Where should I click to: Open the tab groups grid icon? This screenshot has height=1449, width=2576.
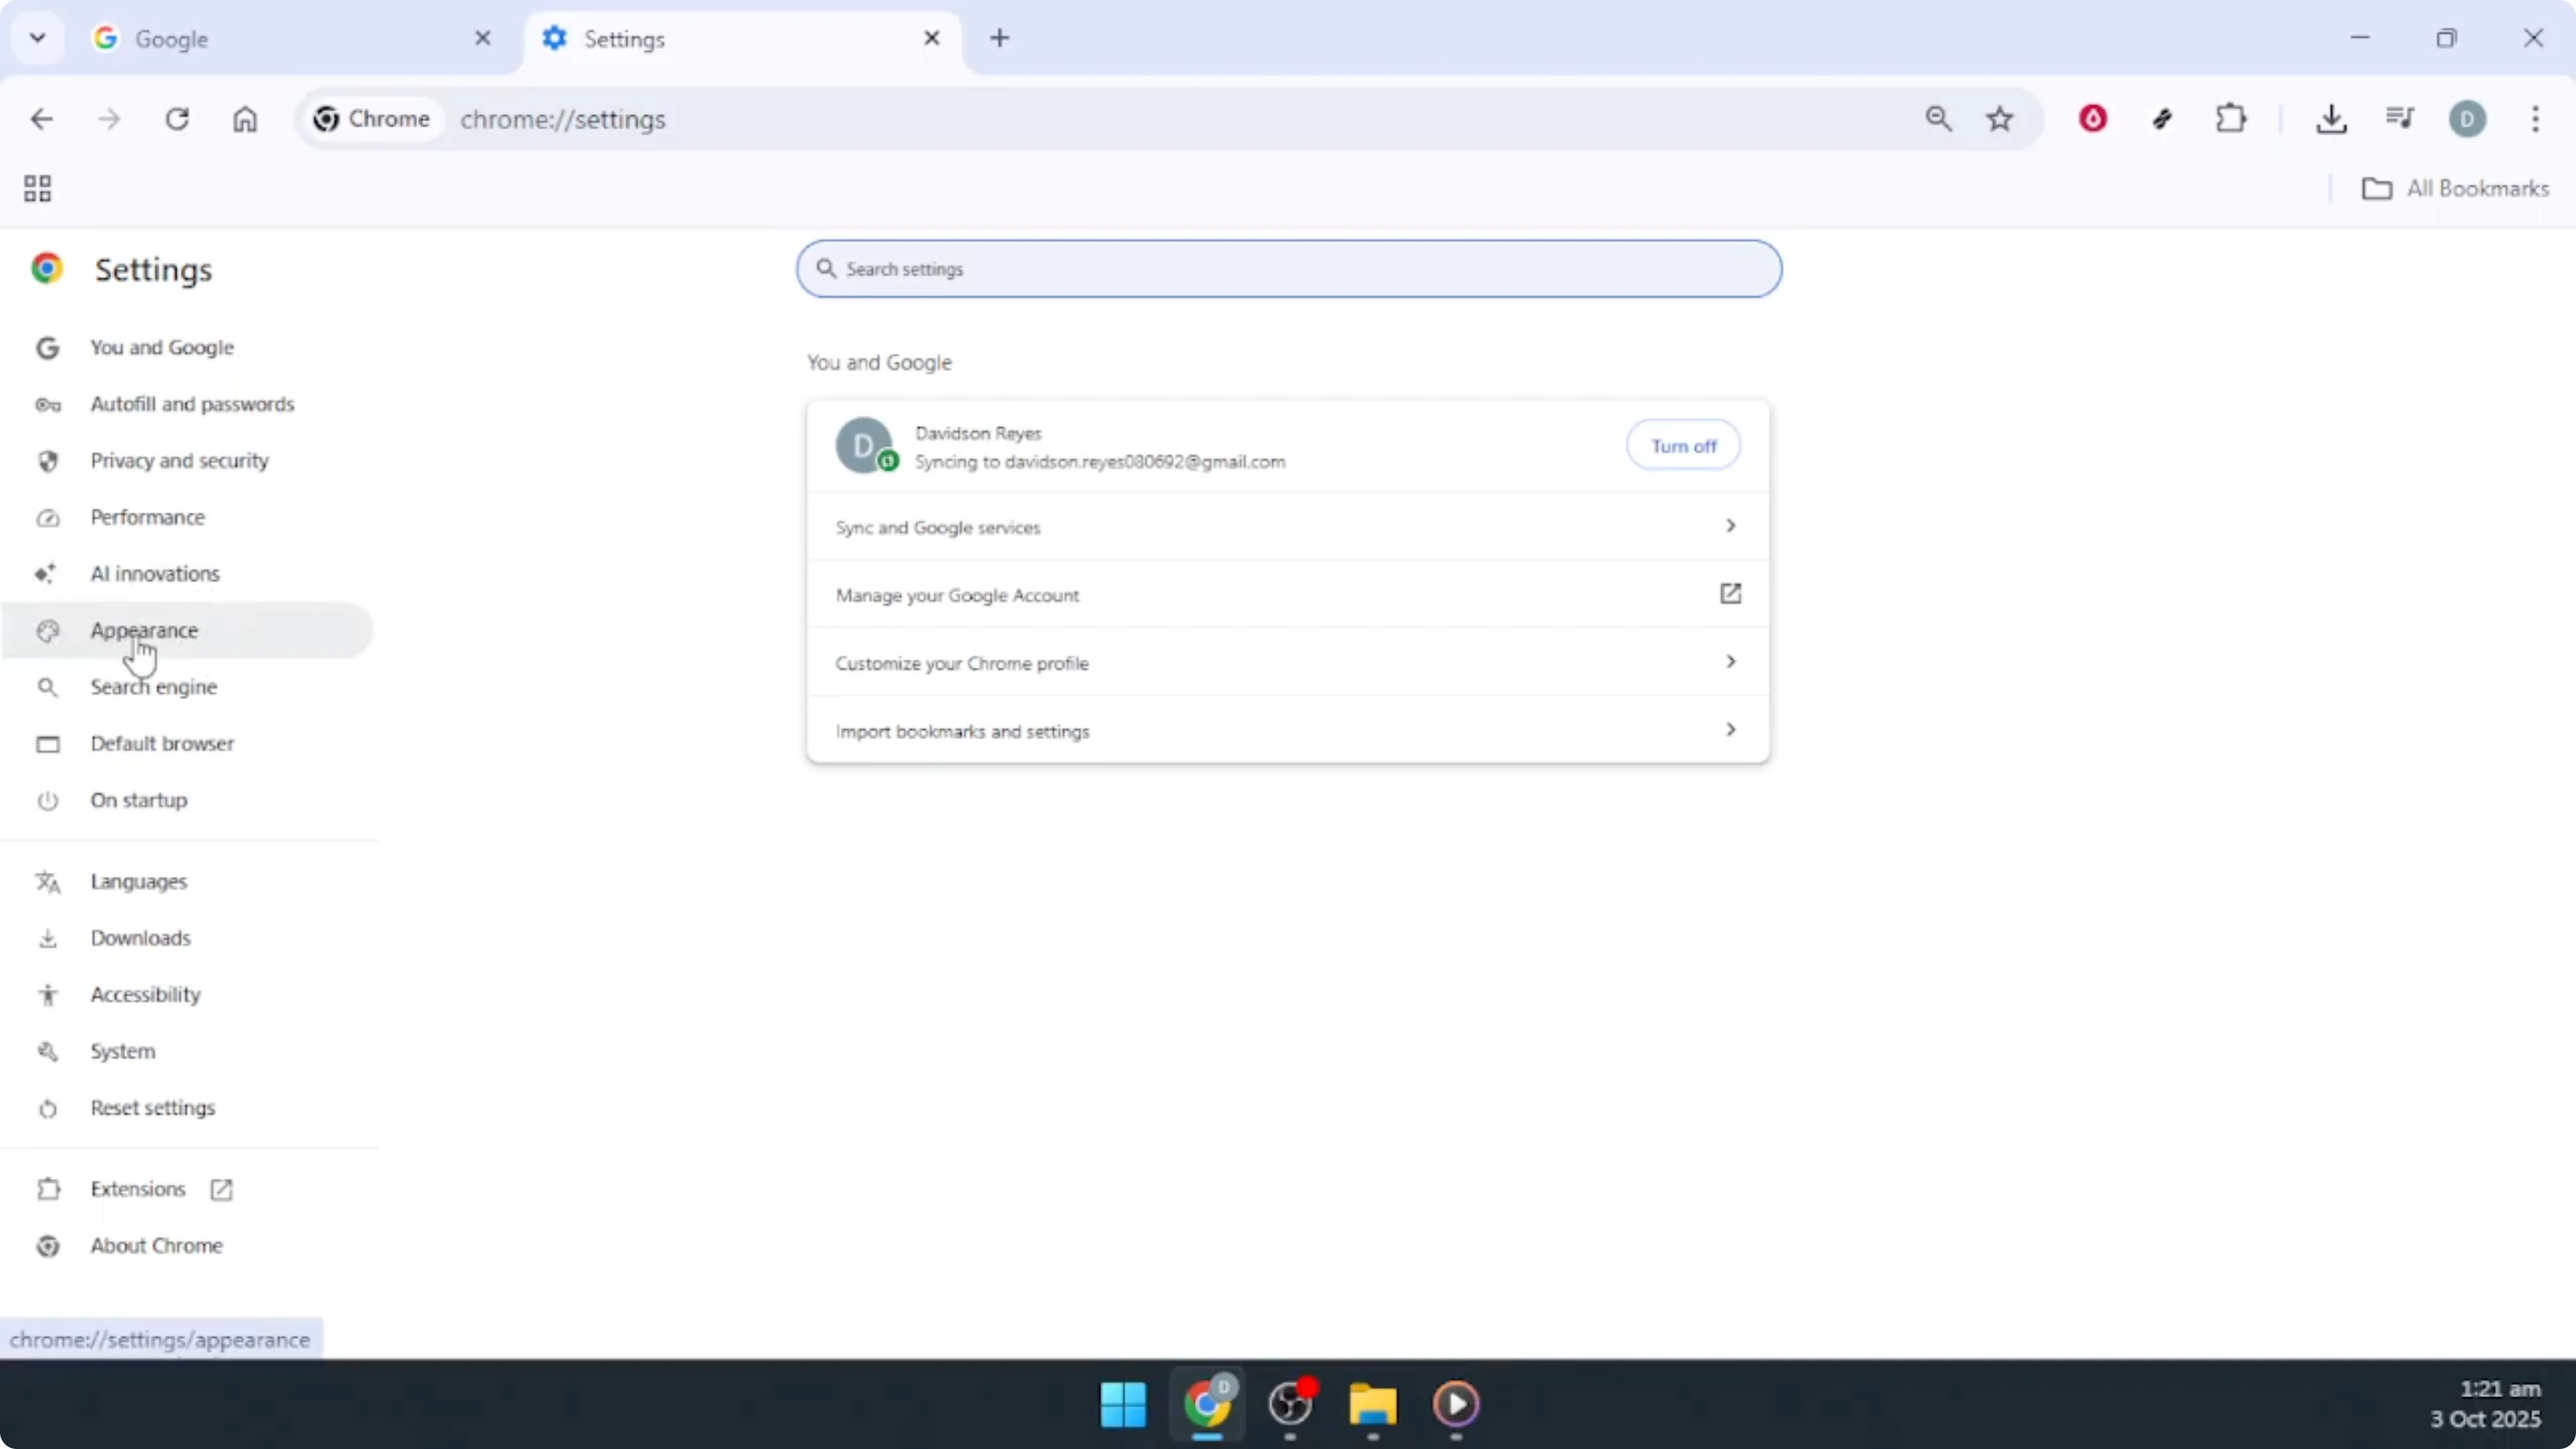tap(37, 188)
